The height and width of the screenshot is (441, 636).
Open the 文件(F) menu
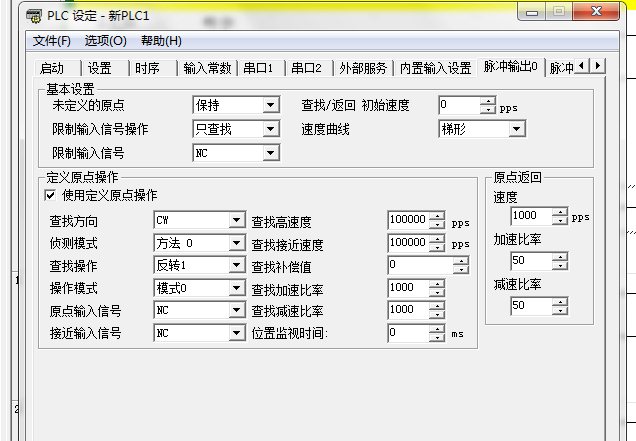(x=52, y=41)
